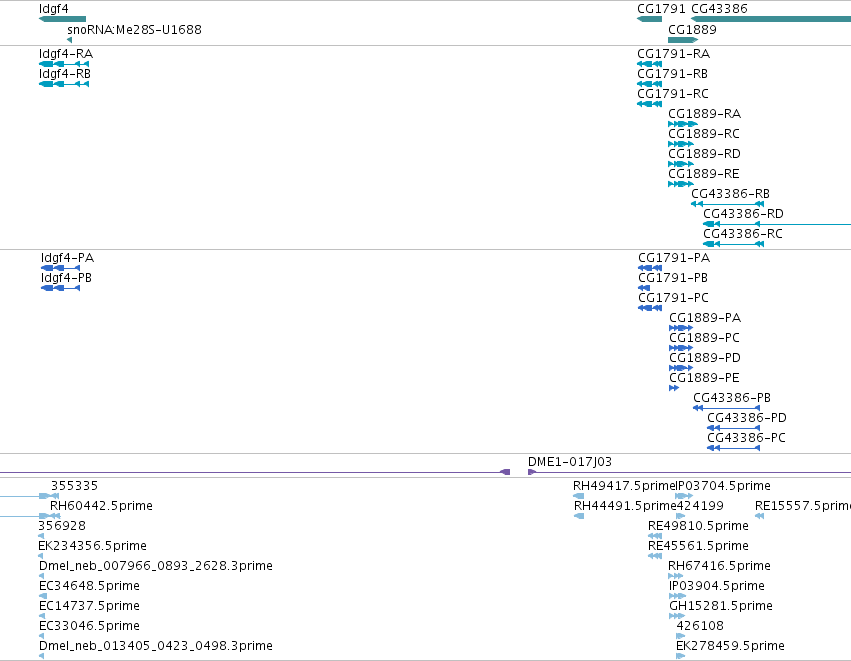Click the Idgf4 gene span bar
851x661 pixels.
click(62, 20)
